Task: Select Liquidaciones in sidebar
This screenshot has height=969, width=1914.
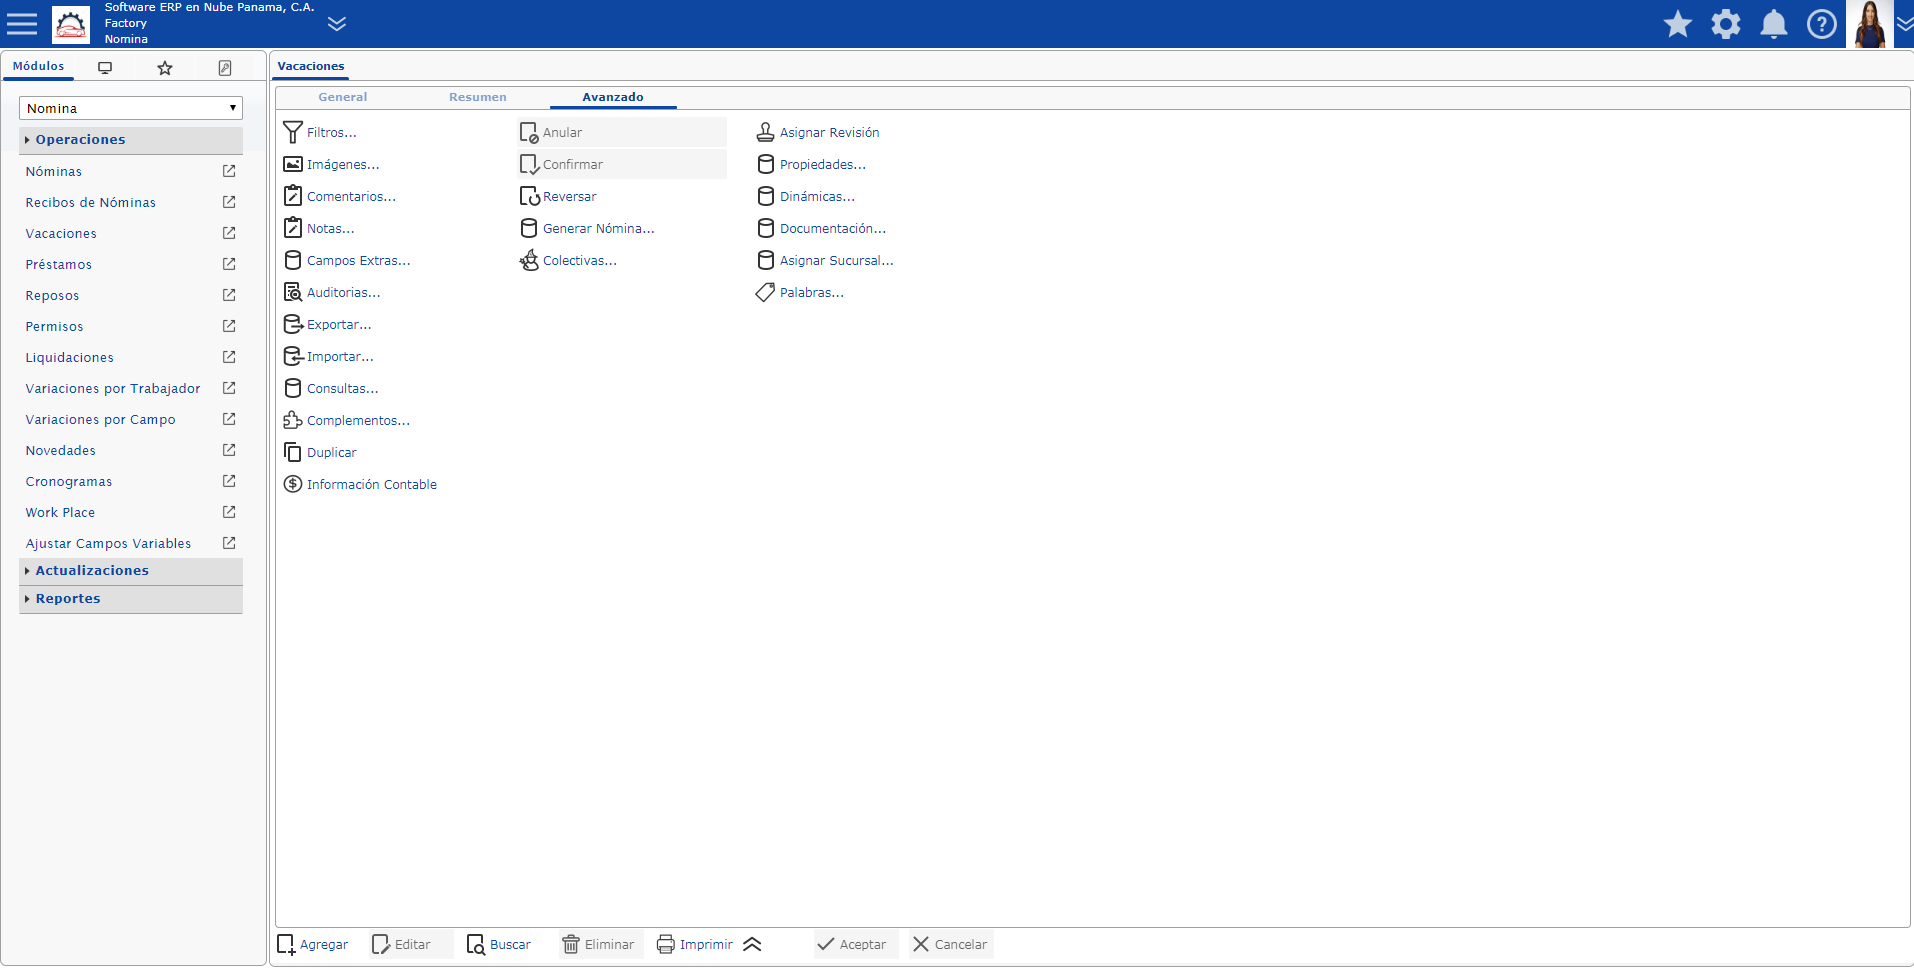Action: coord(70,358)
